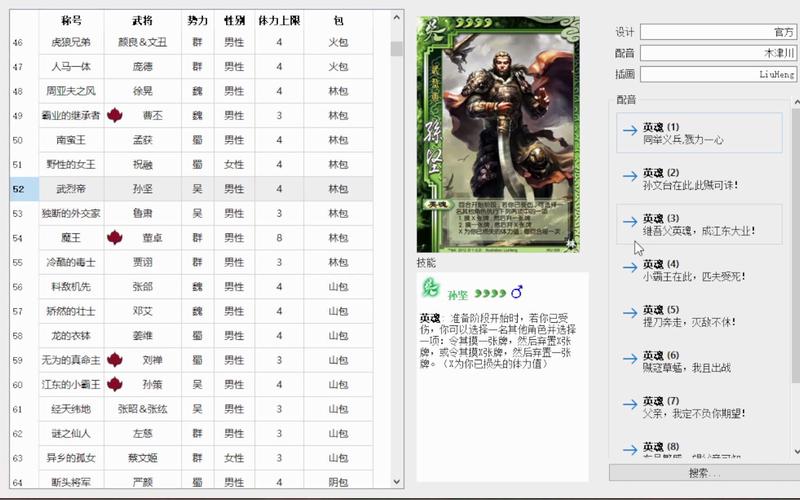The height and width of the screenshot is (500, 800).
Task: Open the 孙坚 general card image
Action: [x=498, y=135]
